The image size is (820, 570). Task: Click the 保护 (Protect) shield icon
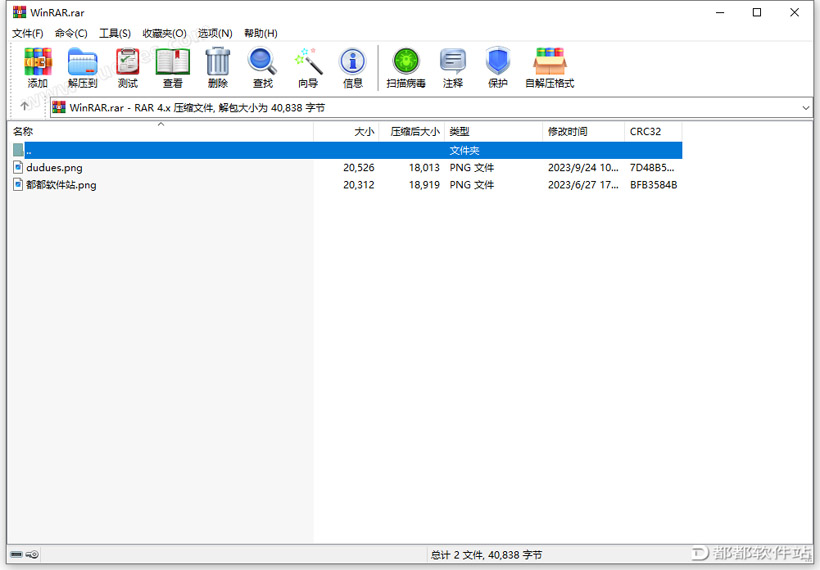click(x=498, y=68)
